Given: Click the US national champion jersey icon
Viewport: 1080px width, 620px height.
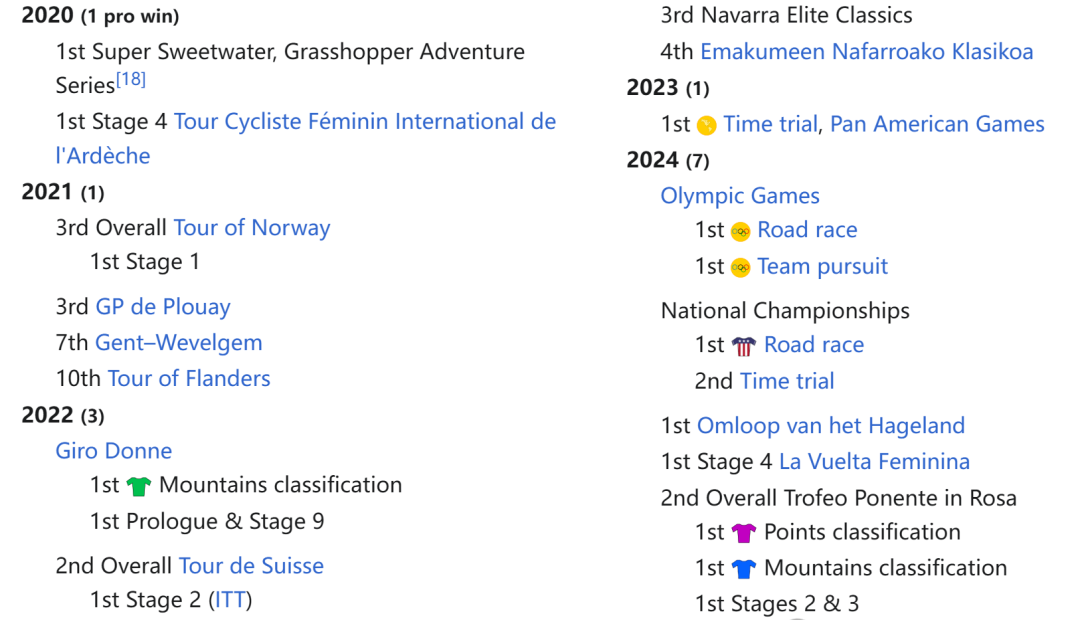Looking at the screenshot, I should 744,346.
